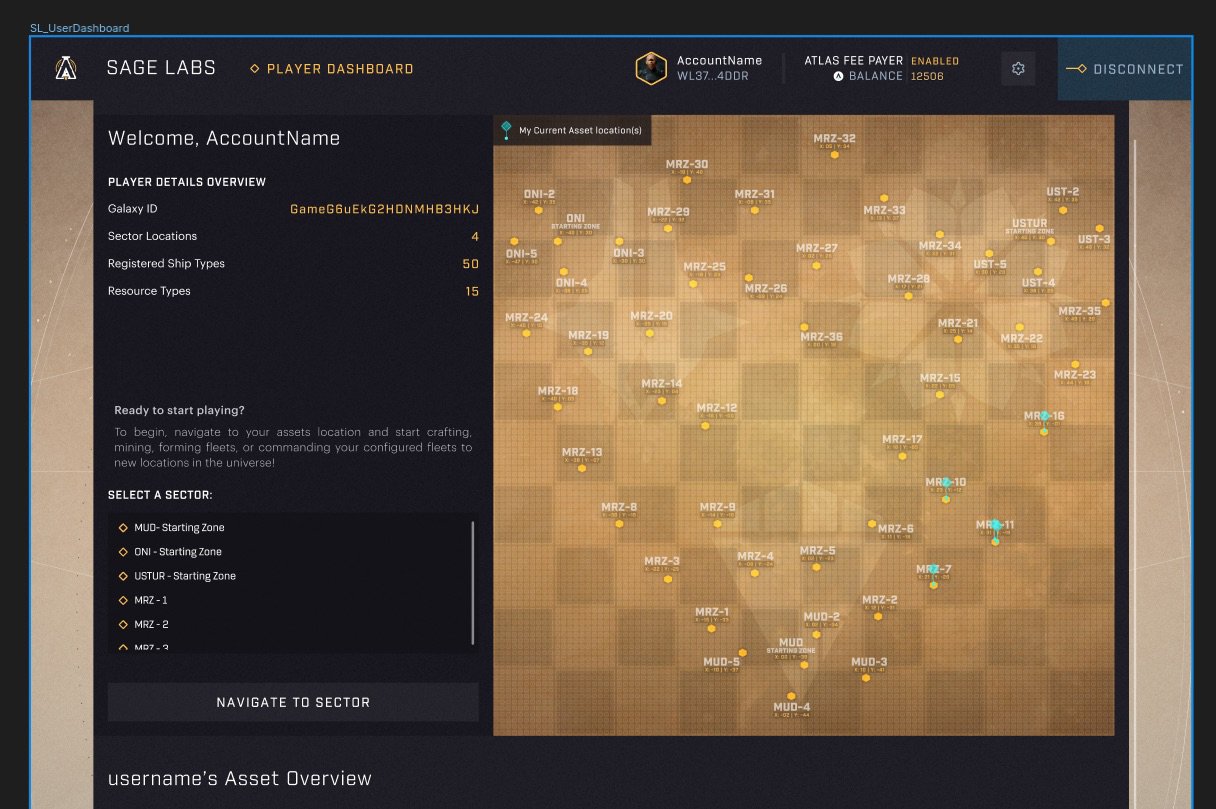This screenshot has width=1216, height=809.
Task: Click the diamond icon beside MUD-Starting Zone
Action: point(122,527)
